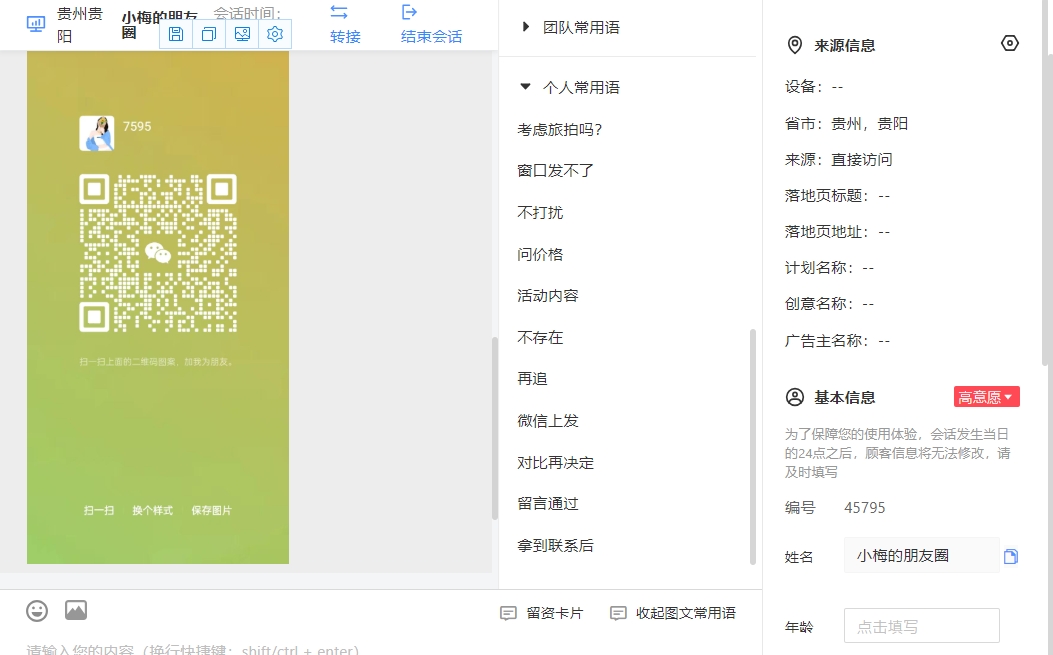Select quick phrase 拿到联系后
Image resolution: width=1053 pixels, height=655 pixels.
coord(555,545)
